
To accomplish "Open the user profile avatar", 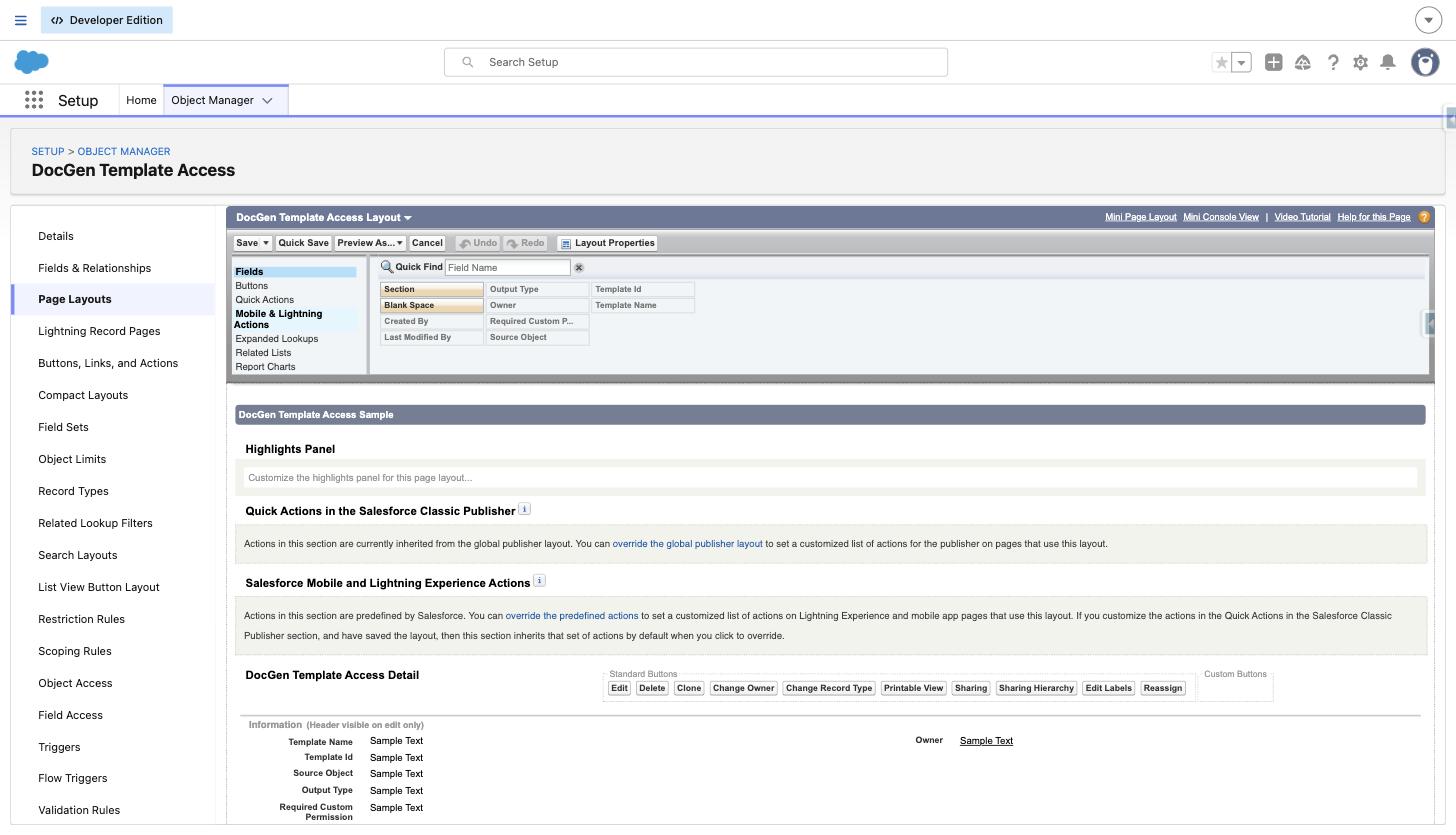I will coord(1425,62).
